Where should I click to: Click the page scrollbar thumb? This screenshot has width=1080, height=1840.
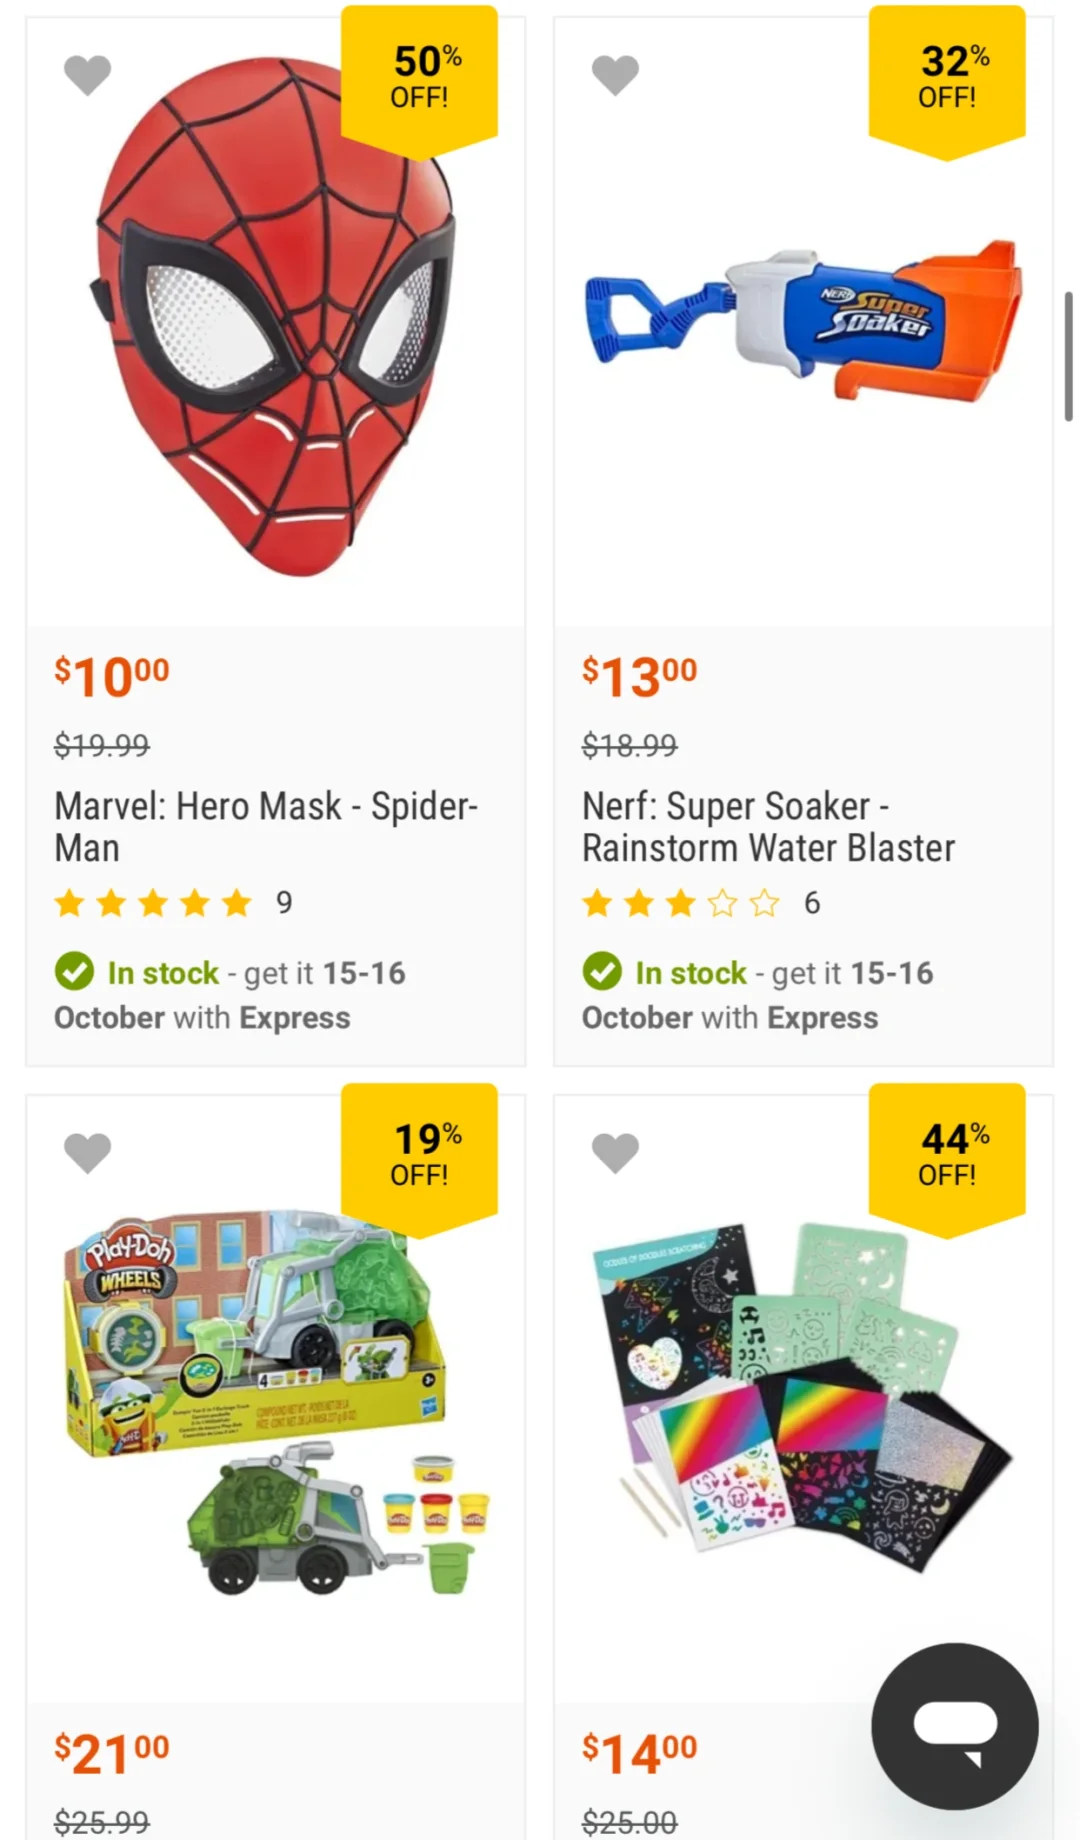click(1068, 356)
